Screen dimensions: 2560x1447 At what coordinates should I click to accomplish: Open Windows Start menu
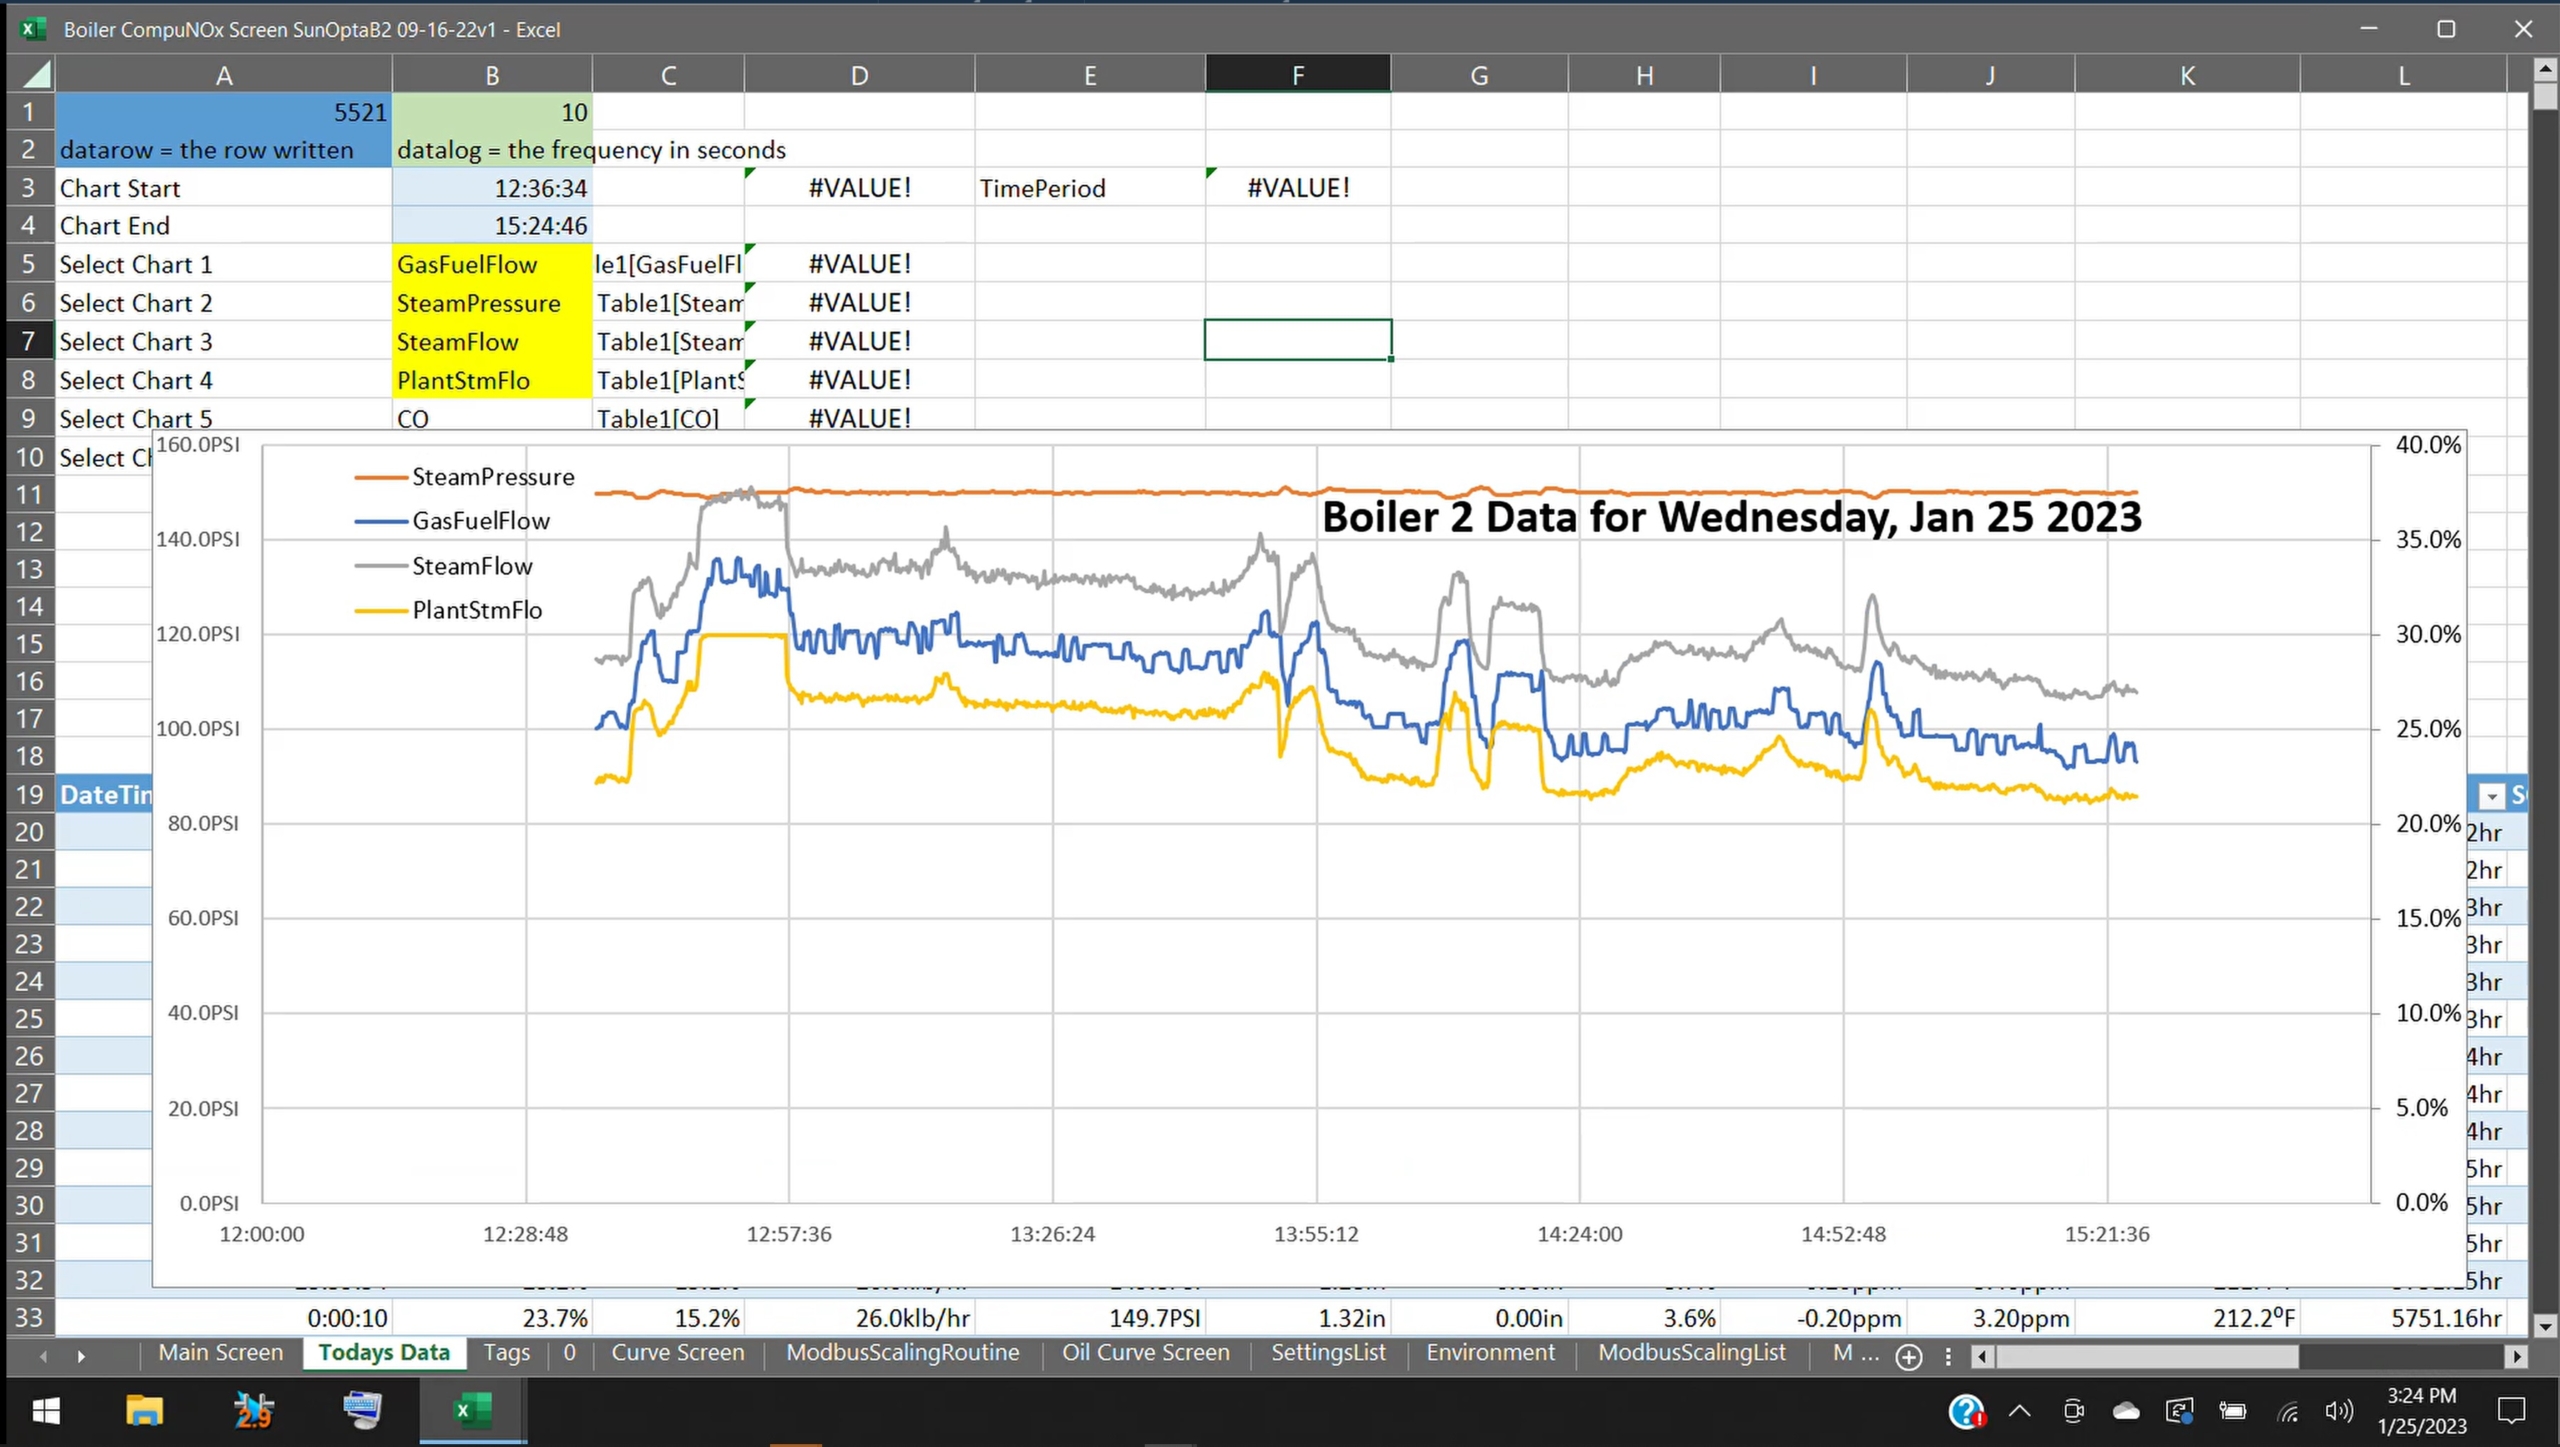point(46,1410)
